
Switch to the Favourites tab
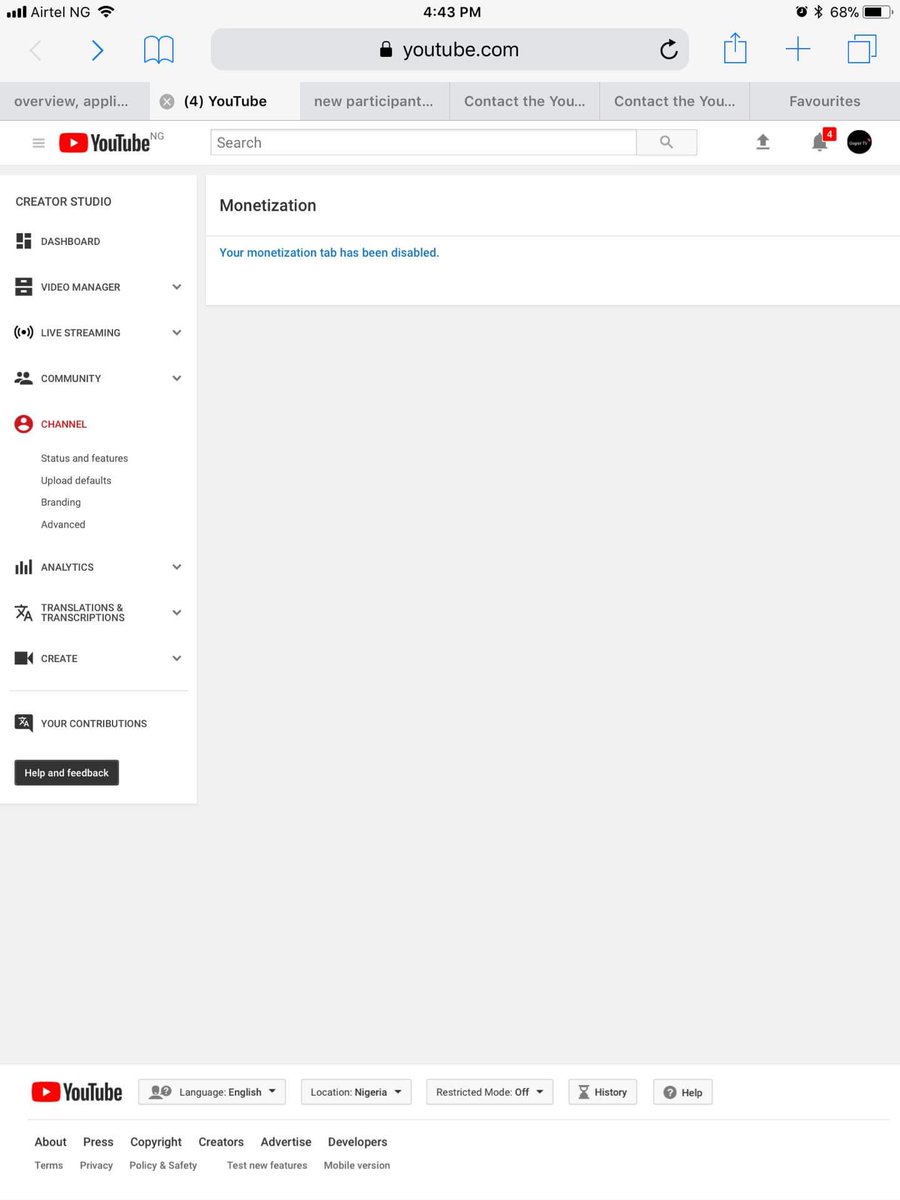point(825,101)
